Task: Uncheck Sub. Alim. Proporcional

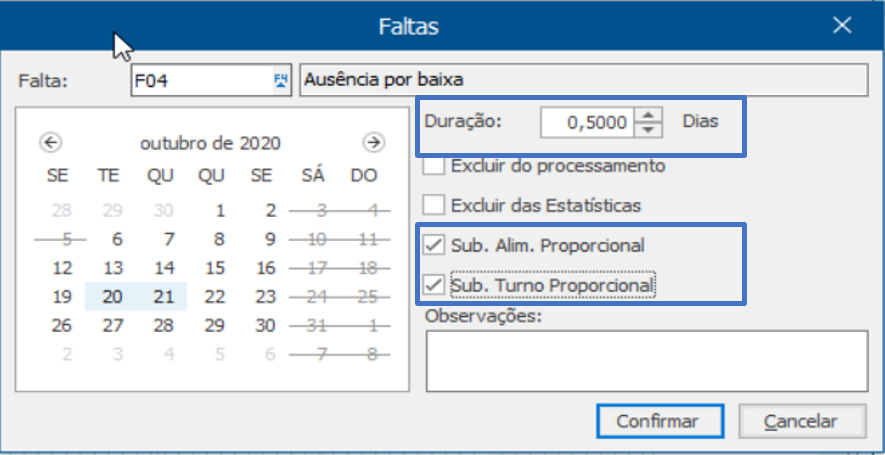Action: (433, 245)
